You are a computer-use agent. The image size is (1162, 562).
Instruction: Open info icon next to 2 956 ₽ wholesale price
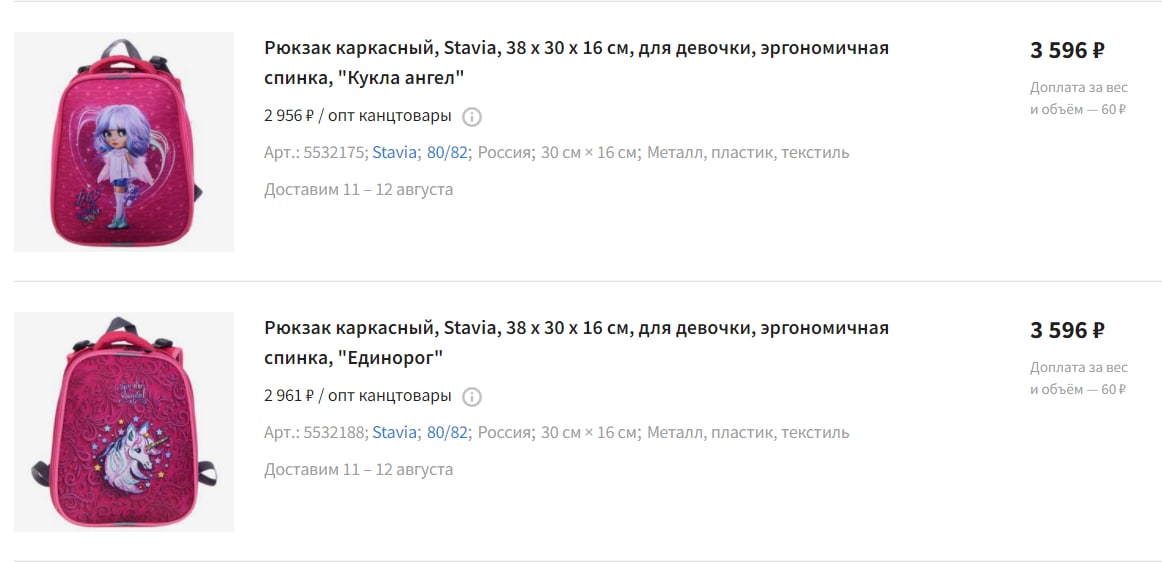[472, 117]
